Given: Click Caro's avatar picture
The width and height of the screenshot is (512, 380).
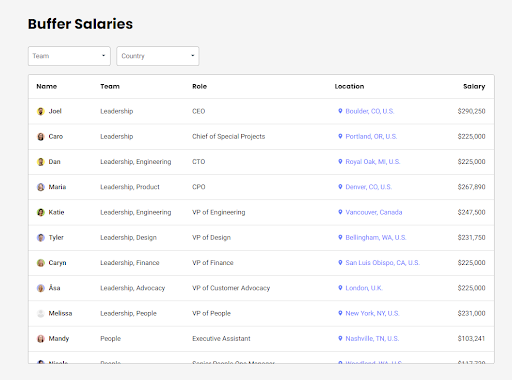Looking at the screenshot, I should (x=41, y=137).
